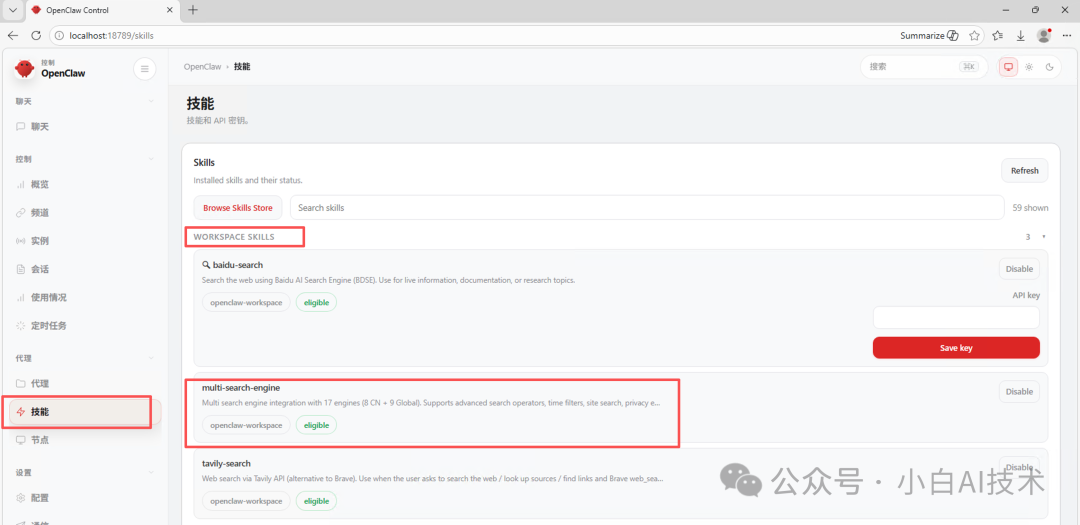This screenshot has width=1080, height=525.
Task: Select the system theme monitor icon
Action: [1008, 67]
